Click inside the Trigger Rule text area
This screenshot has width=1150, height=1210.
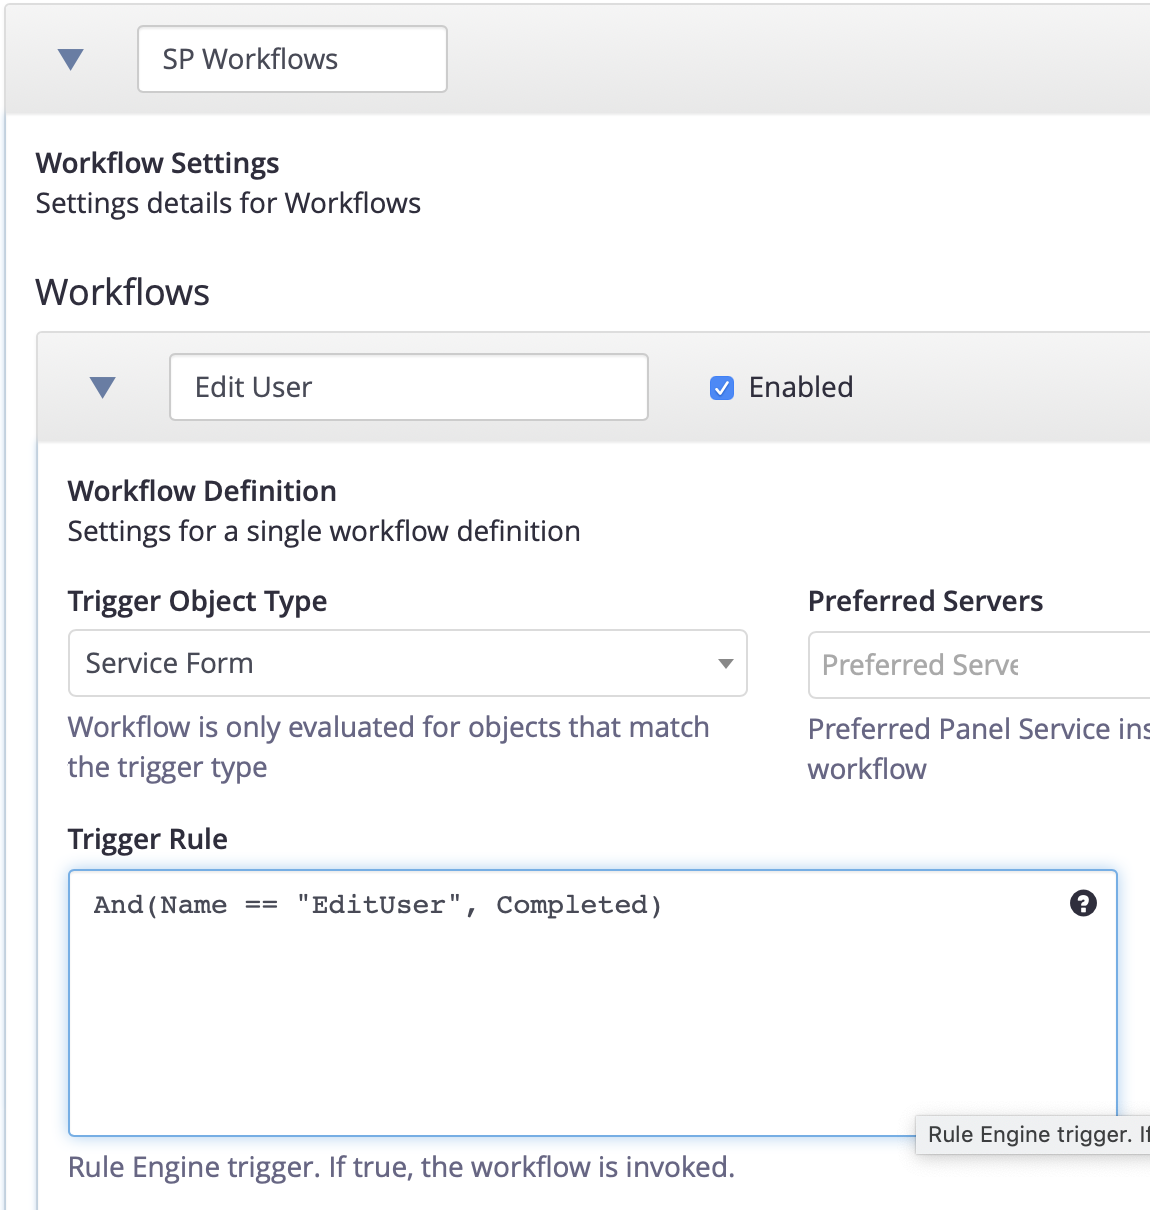pos(593,1003)
